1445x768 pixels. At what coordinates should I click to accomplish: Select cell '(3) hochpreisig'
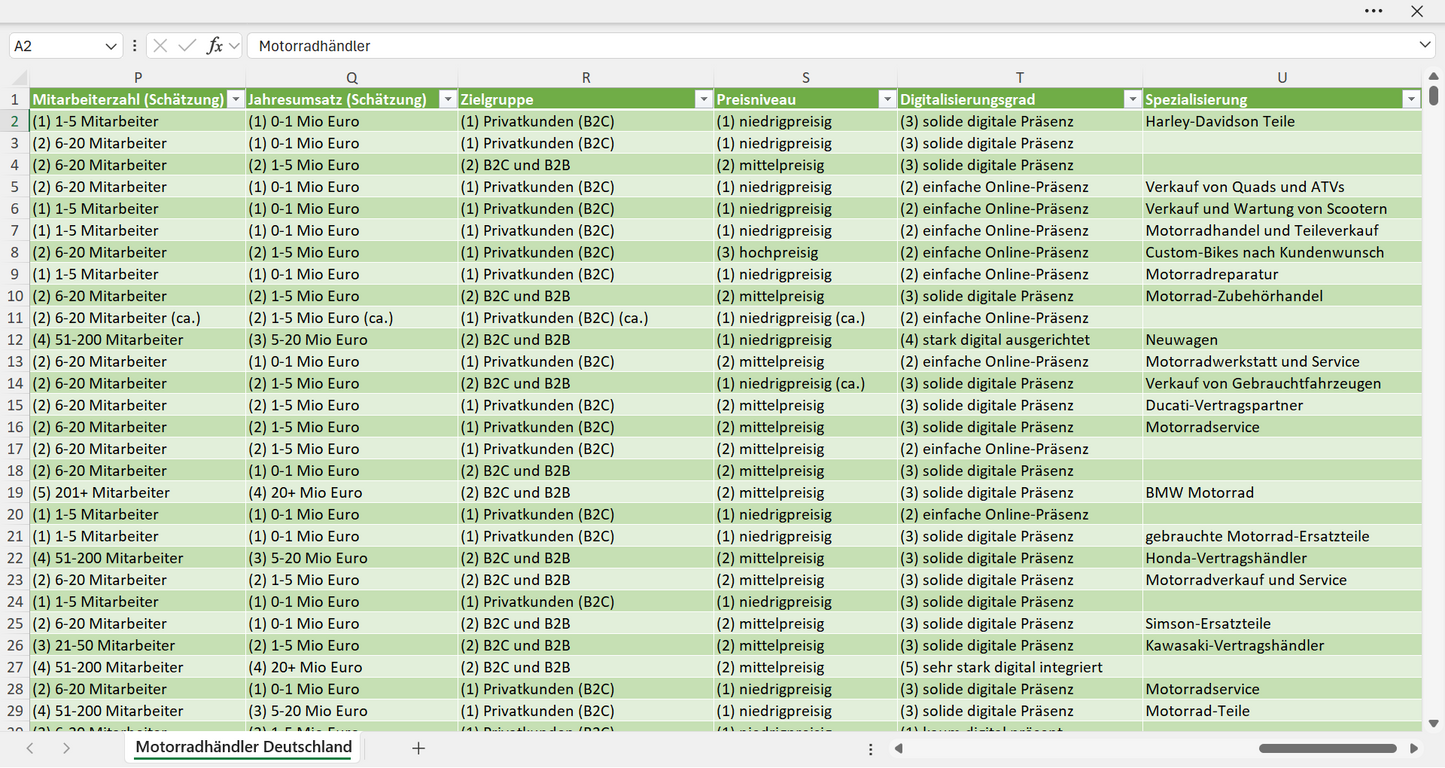click(806, 252)
